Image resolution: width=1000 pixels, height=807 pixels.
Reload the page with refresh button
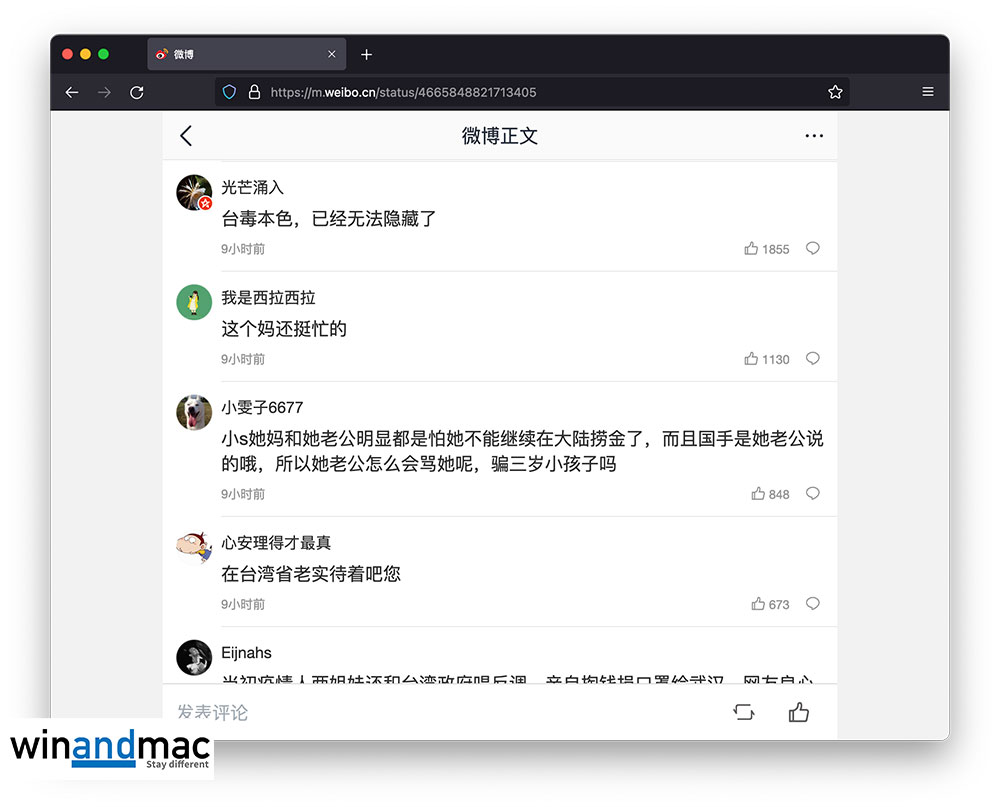point(137,92)
